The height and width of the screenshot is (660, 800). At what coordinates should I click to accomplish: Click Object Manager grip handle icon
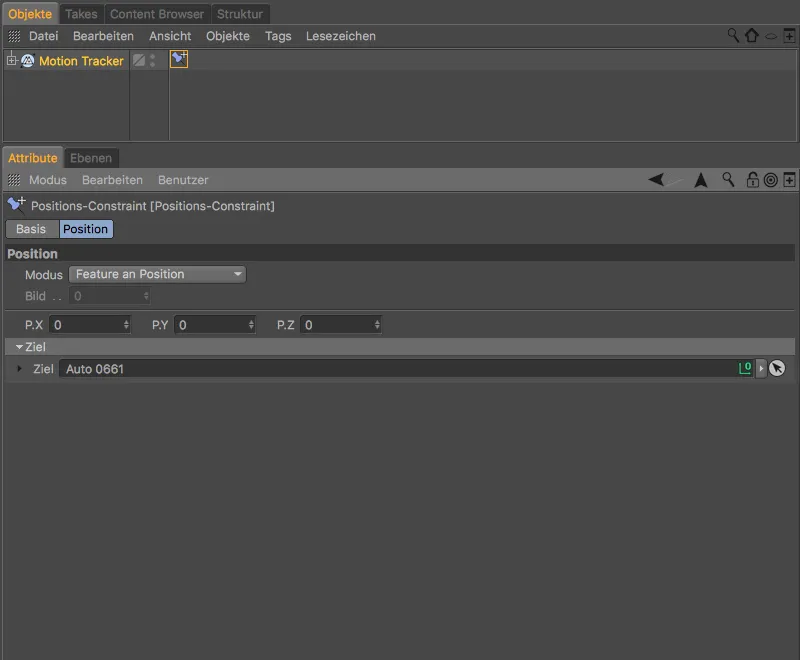(x=14, y=36)
